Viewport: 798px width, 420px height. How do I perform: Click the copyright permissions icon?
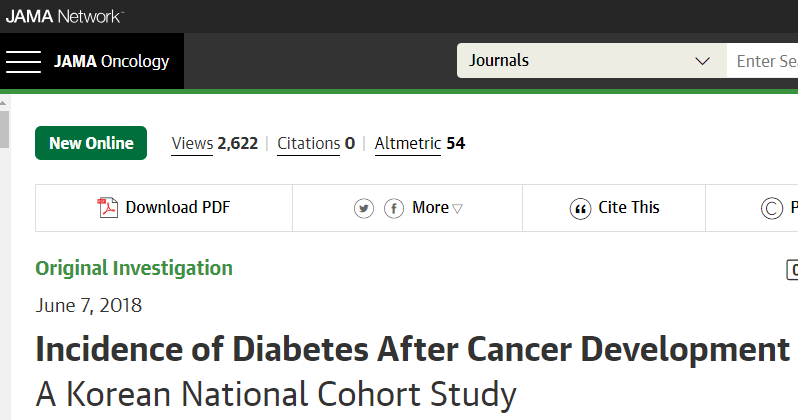tap(771, 209)
